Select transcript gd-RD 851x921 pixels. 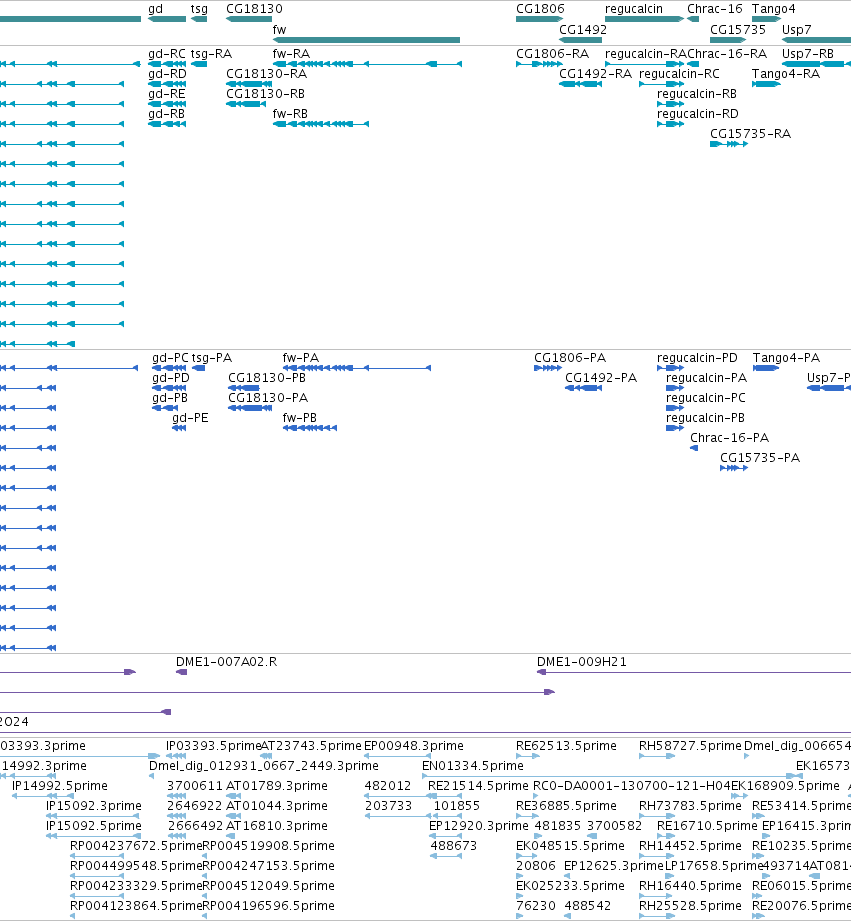167,84
